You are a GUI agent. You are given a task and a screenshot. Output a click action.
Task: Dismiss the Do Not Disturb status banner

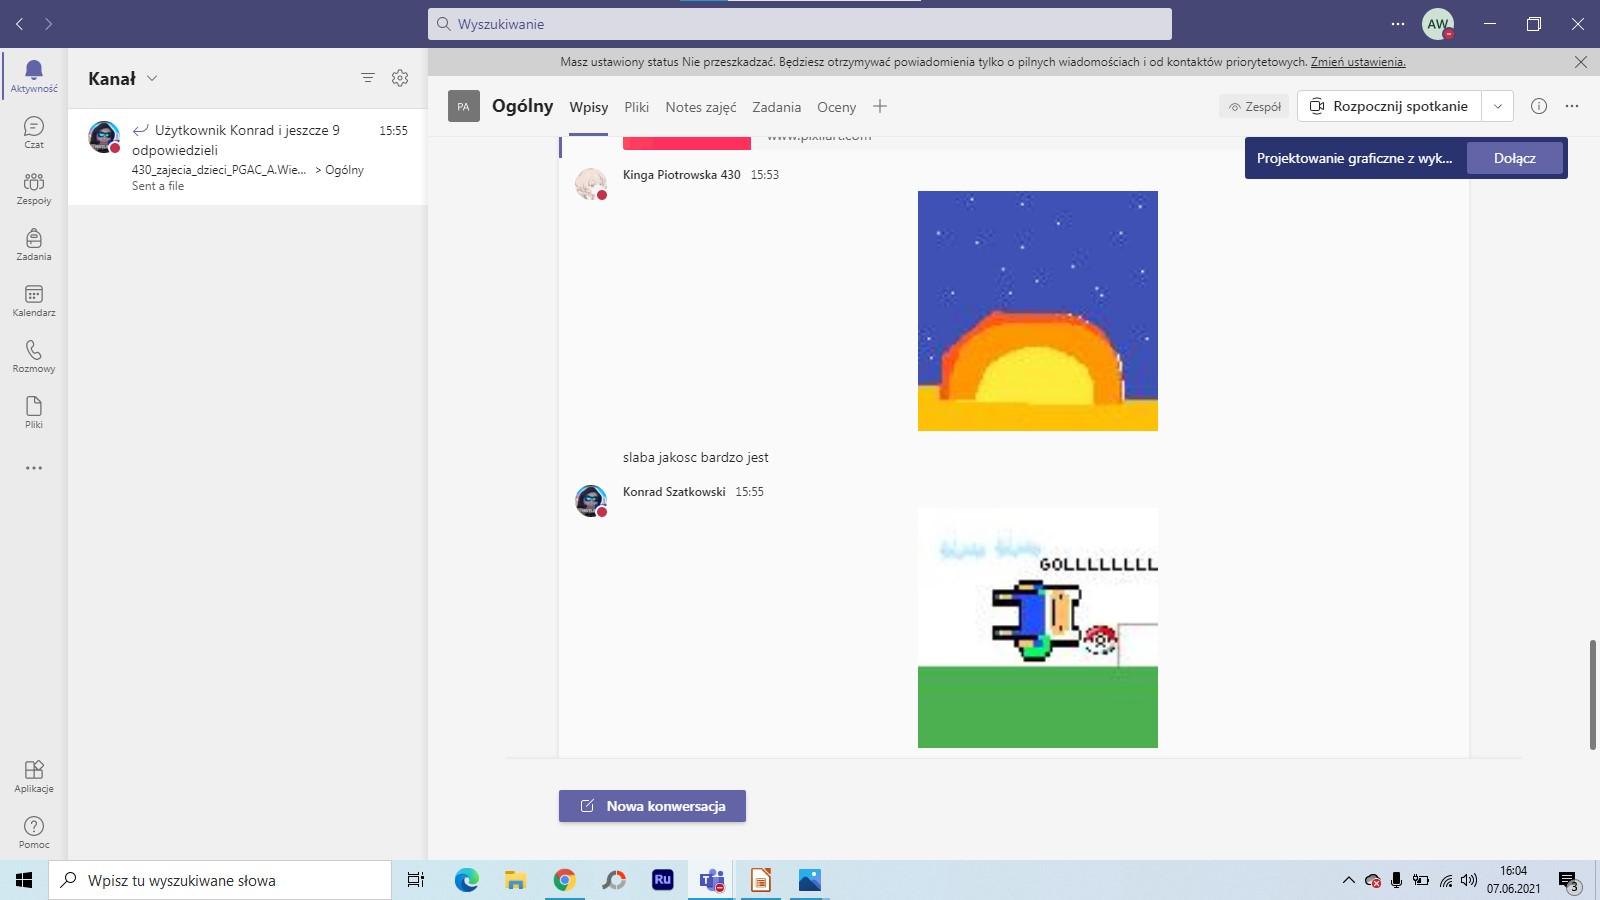1581,62
